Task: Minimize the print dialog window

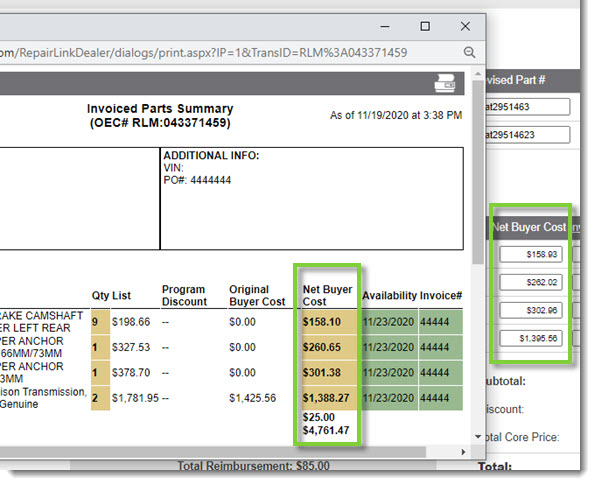Action: tap(385, 27)
